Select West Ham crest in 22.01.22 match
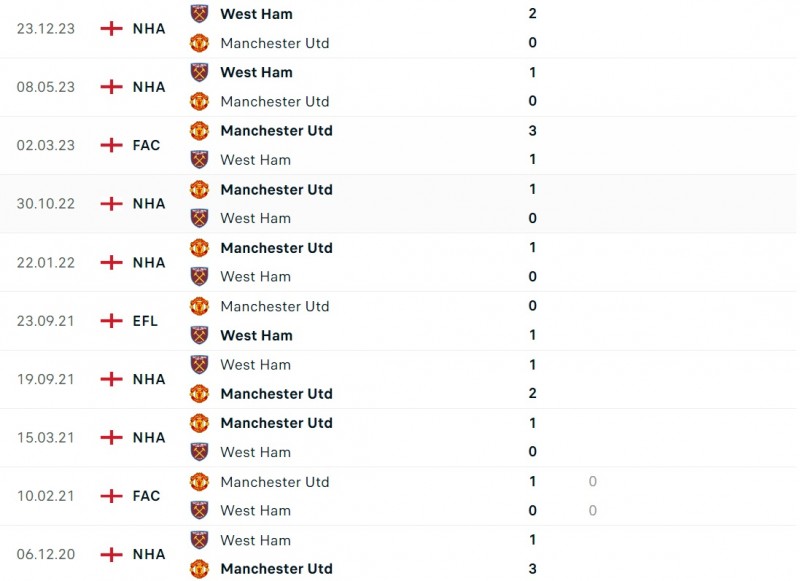The width and height of the screenshot is (800, 581). [199, 276]
